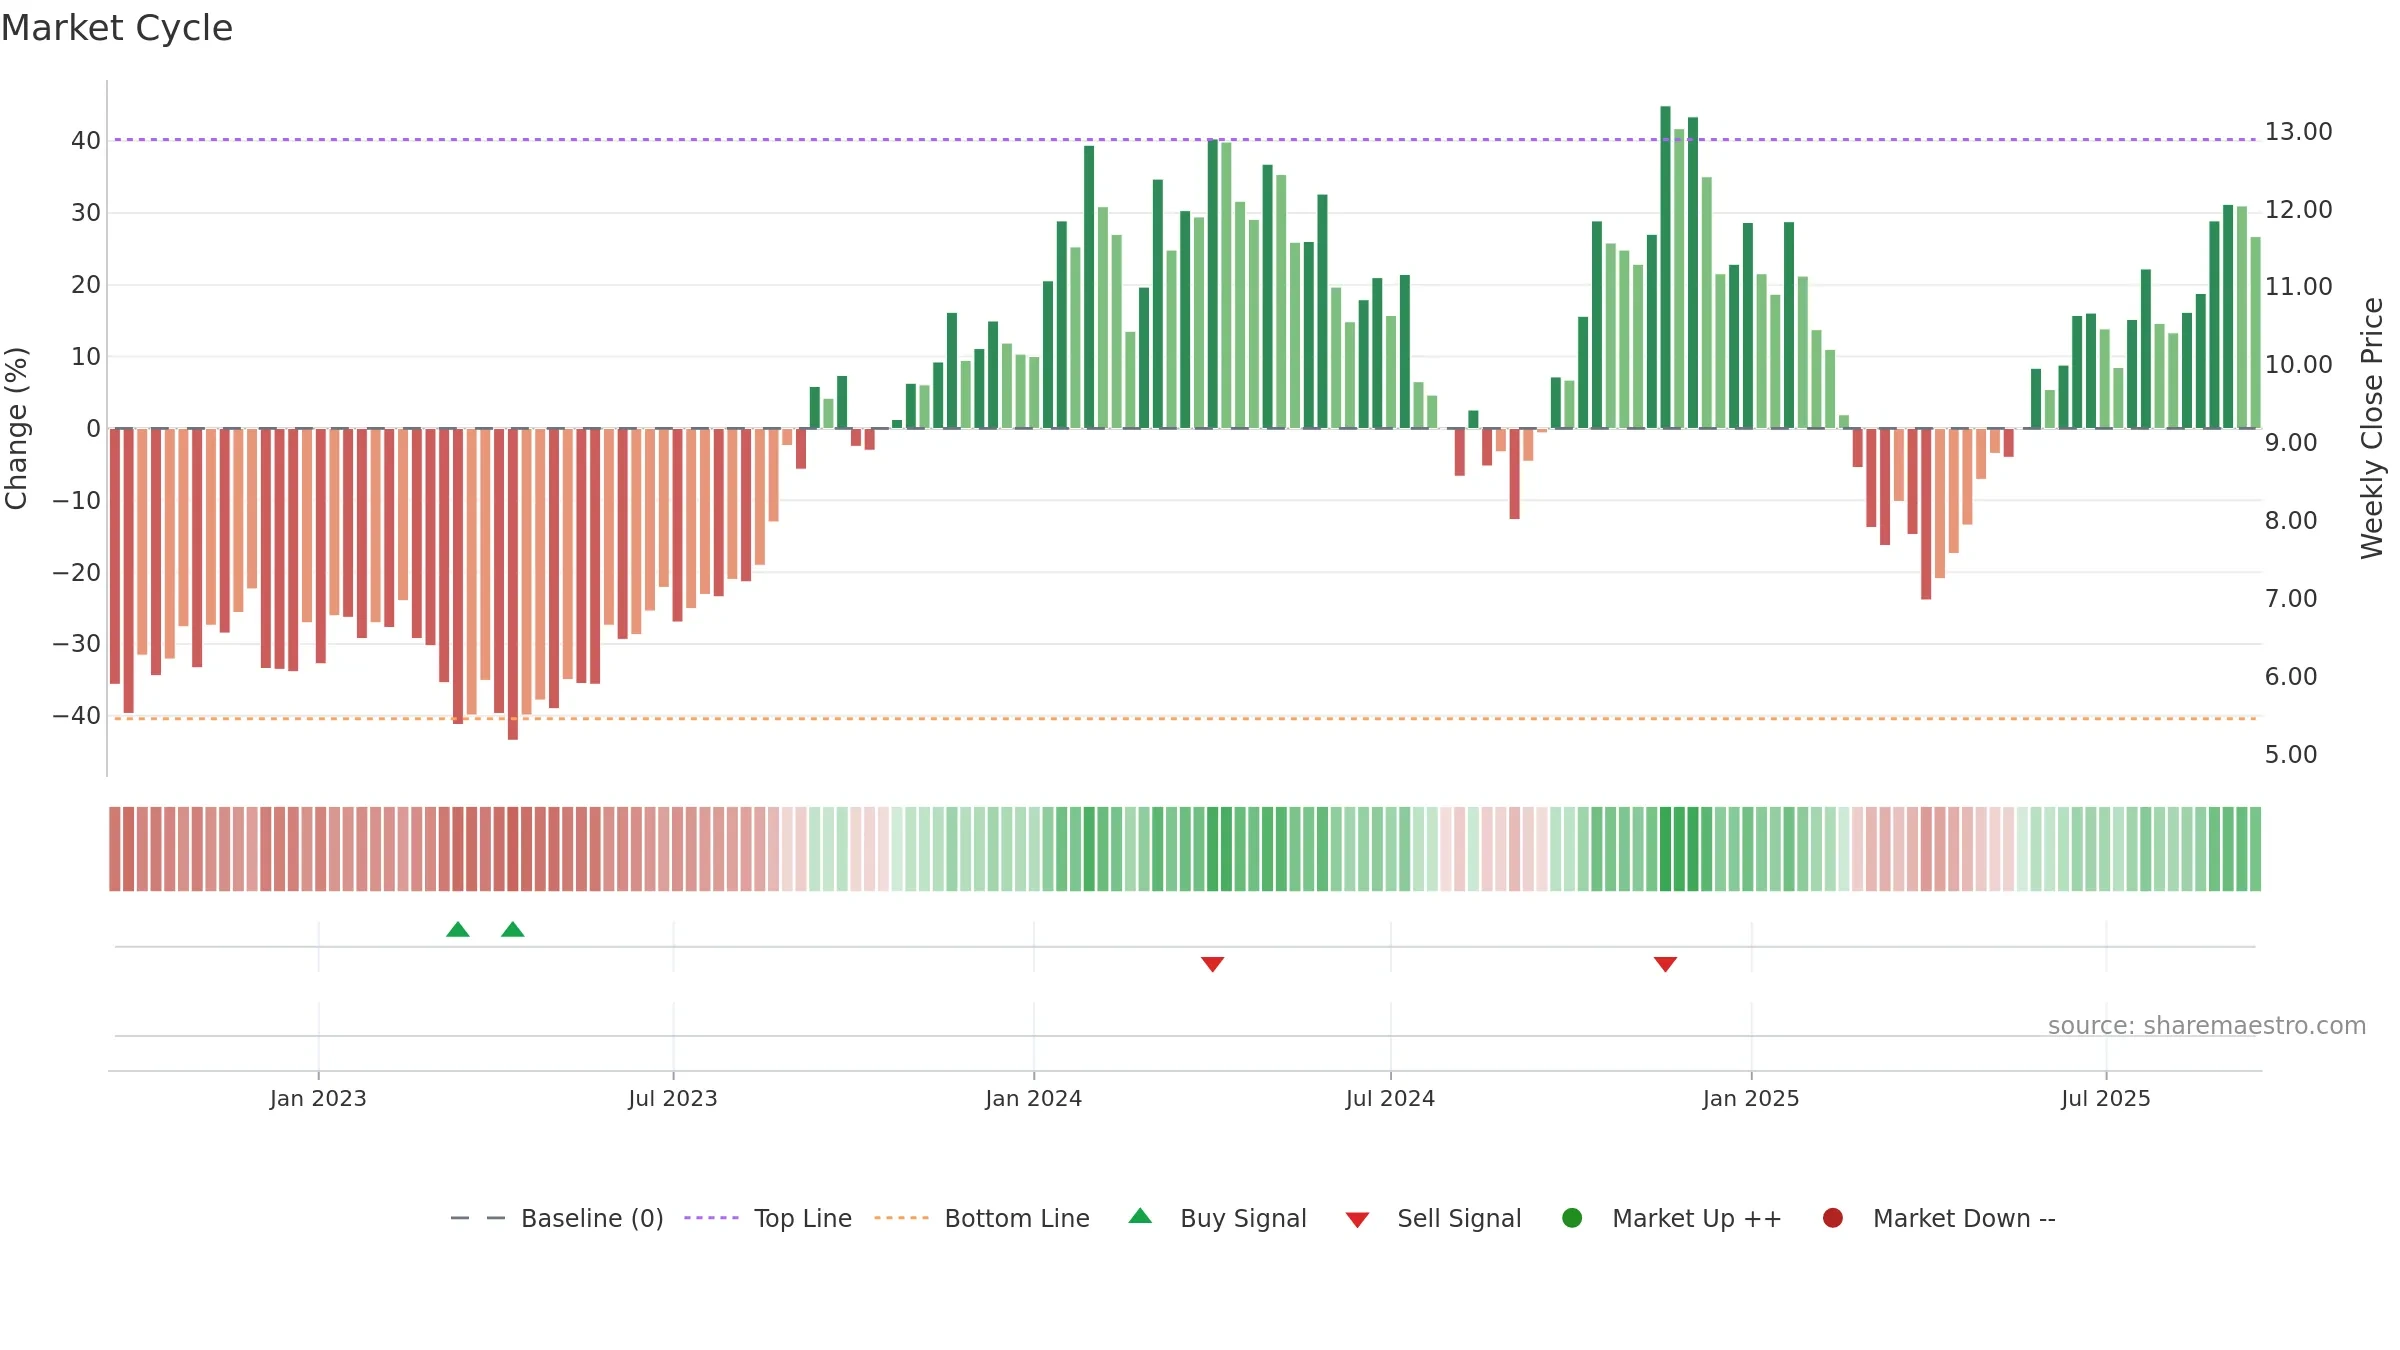
Task: Click the −40 tick on the left axis
Action: (x=77, y=716)
